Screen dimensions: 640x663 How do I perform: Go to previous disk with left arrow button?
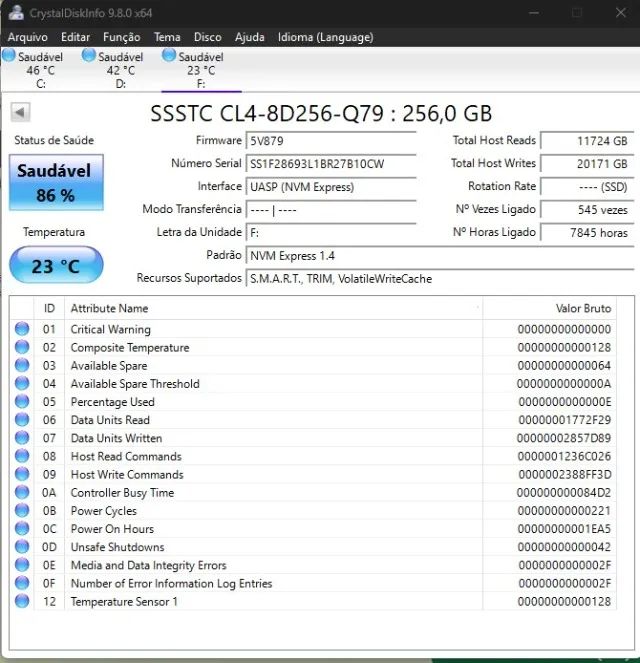point(20,112)
